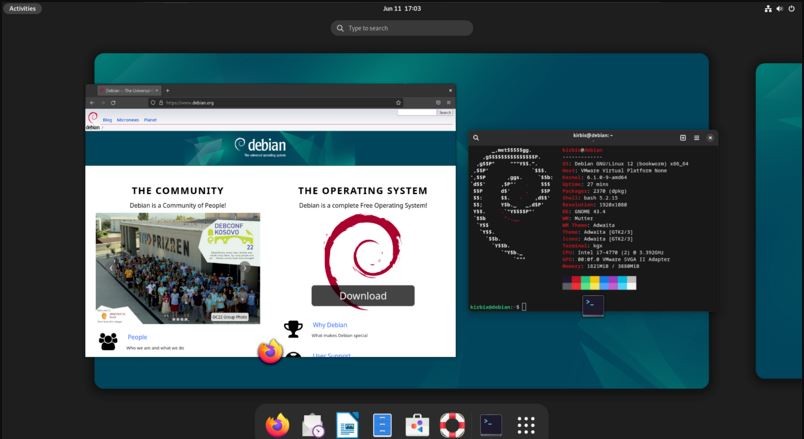Click the Terminal icon in the dock
Screen dimensions: 804x439
point(490,425)
